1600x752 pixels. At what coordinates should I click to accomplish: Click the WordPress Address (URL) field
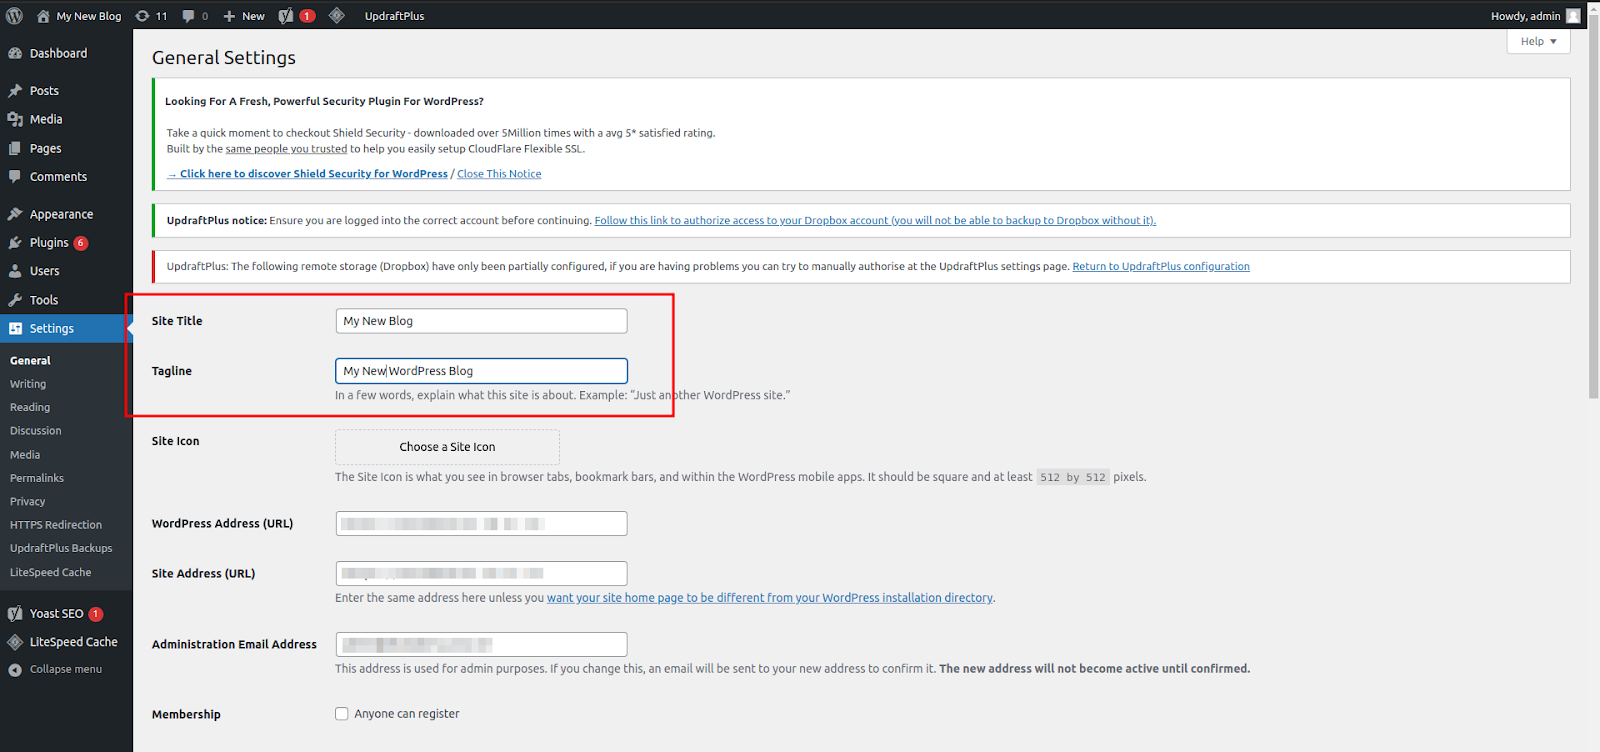[481, 524]
